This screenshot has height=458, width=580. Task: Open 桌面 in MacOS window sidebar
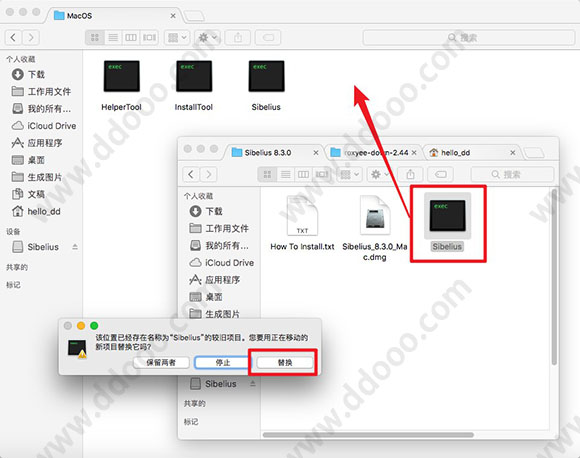tap(28, 160)
